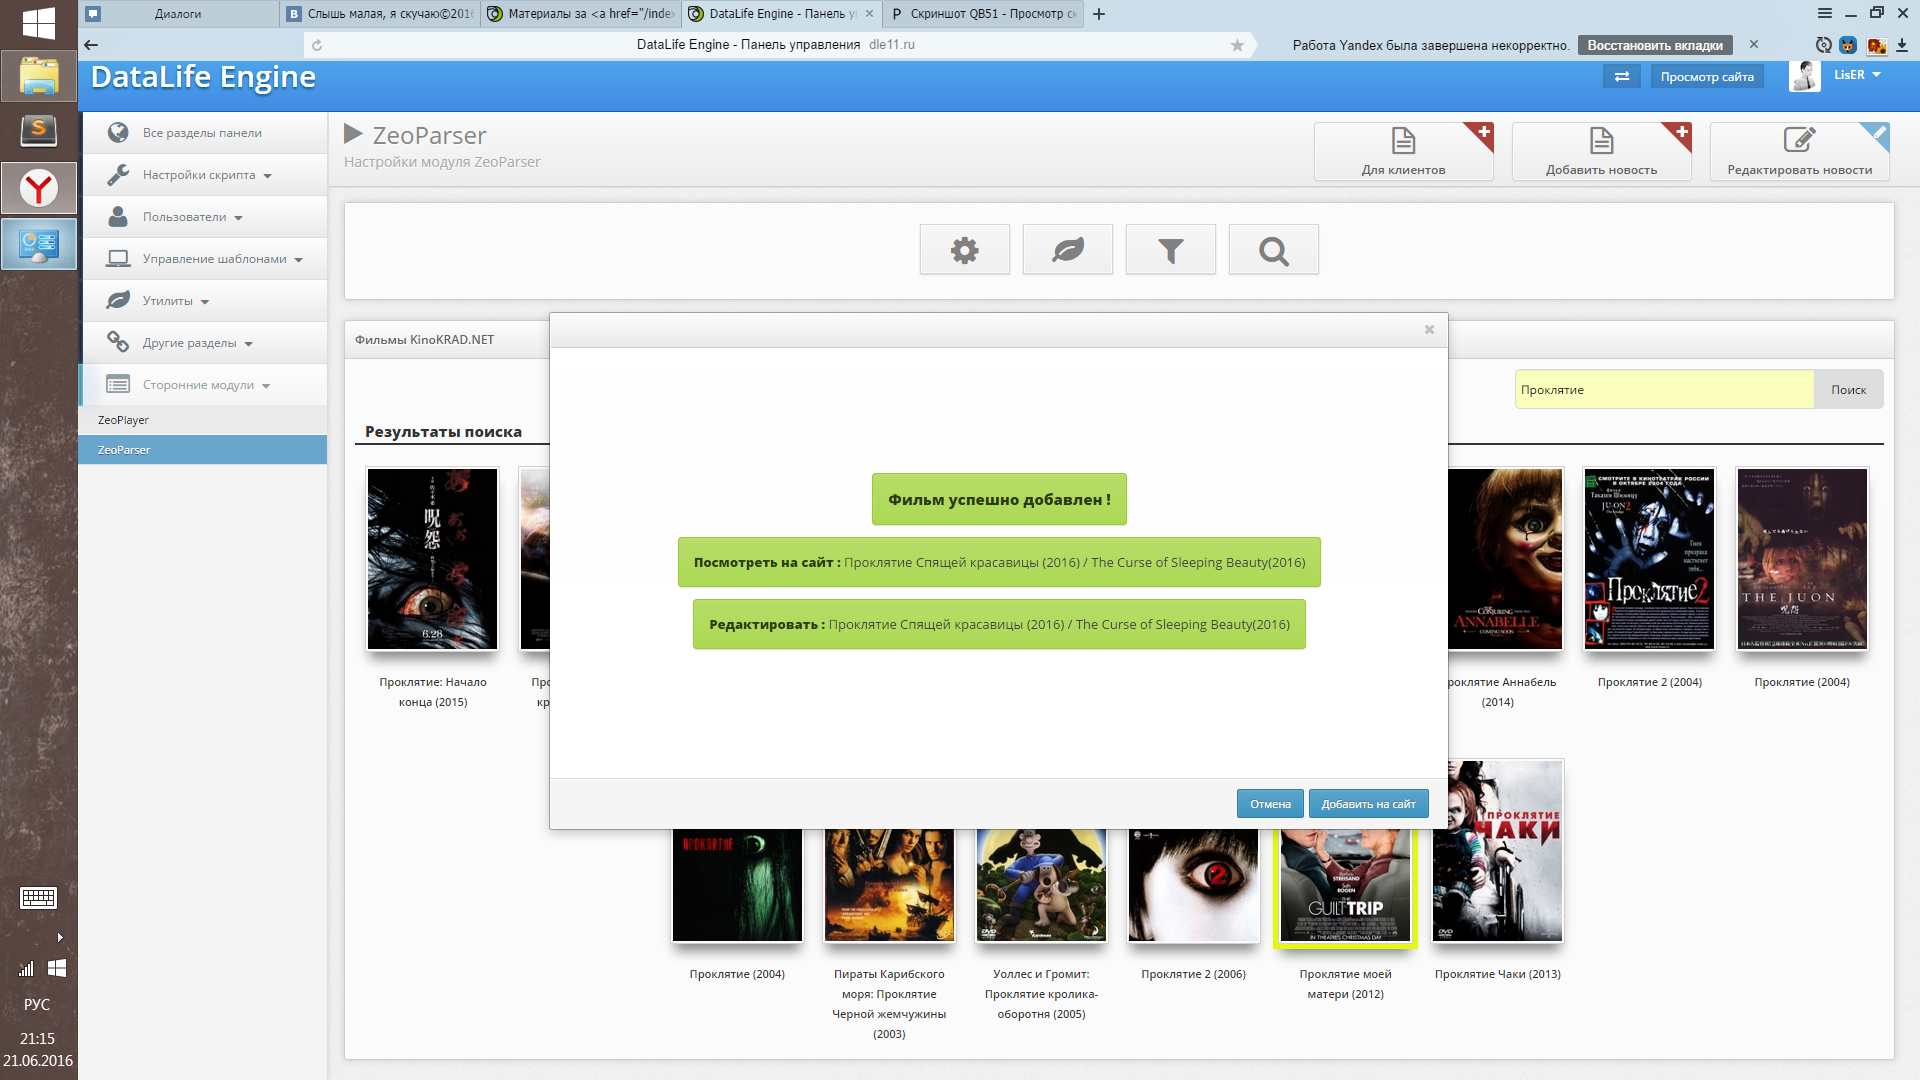Screen dimensions: 1920x1080
Task: Go back with browser arrow
Action: pos(91,45)
